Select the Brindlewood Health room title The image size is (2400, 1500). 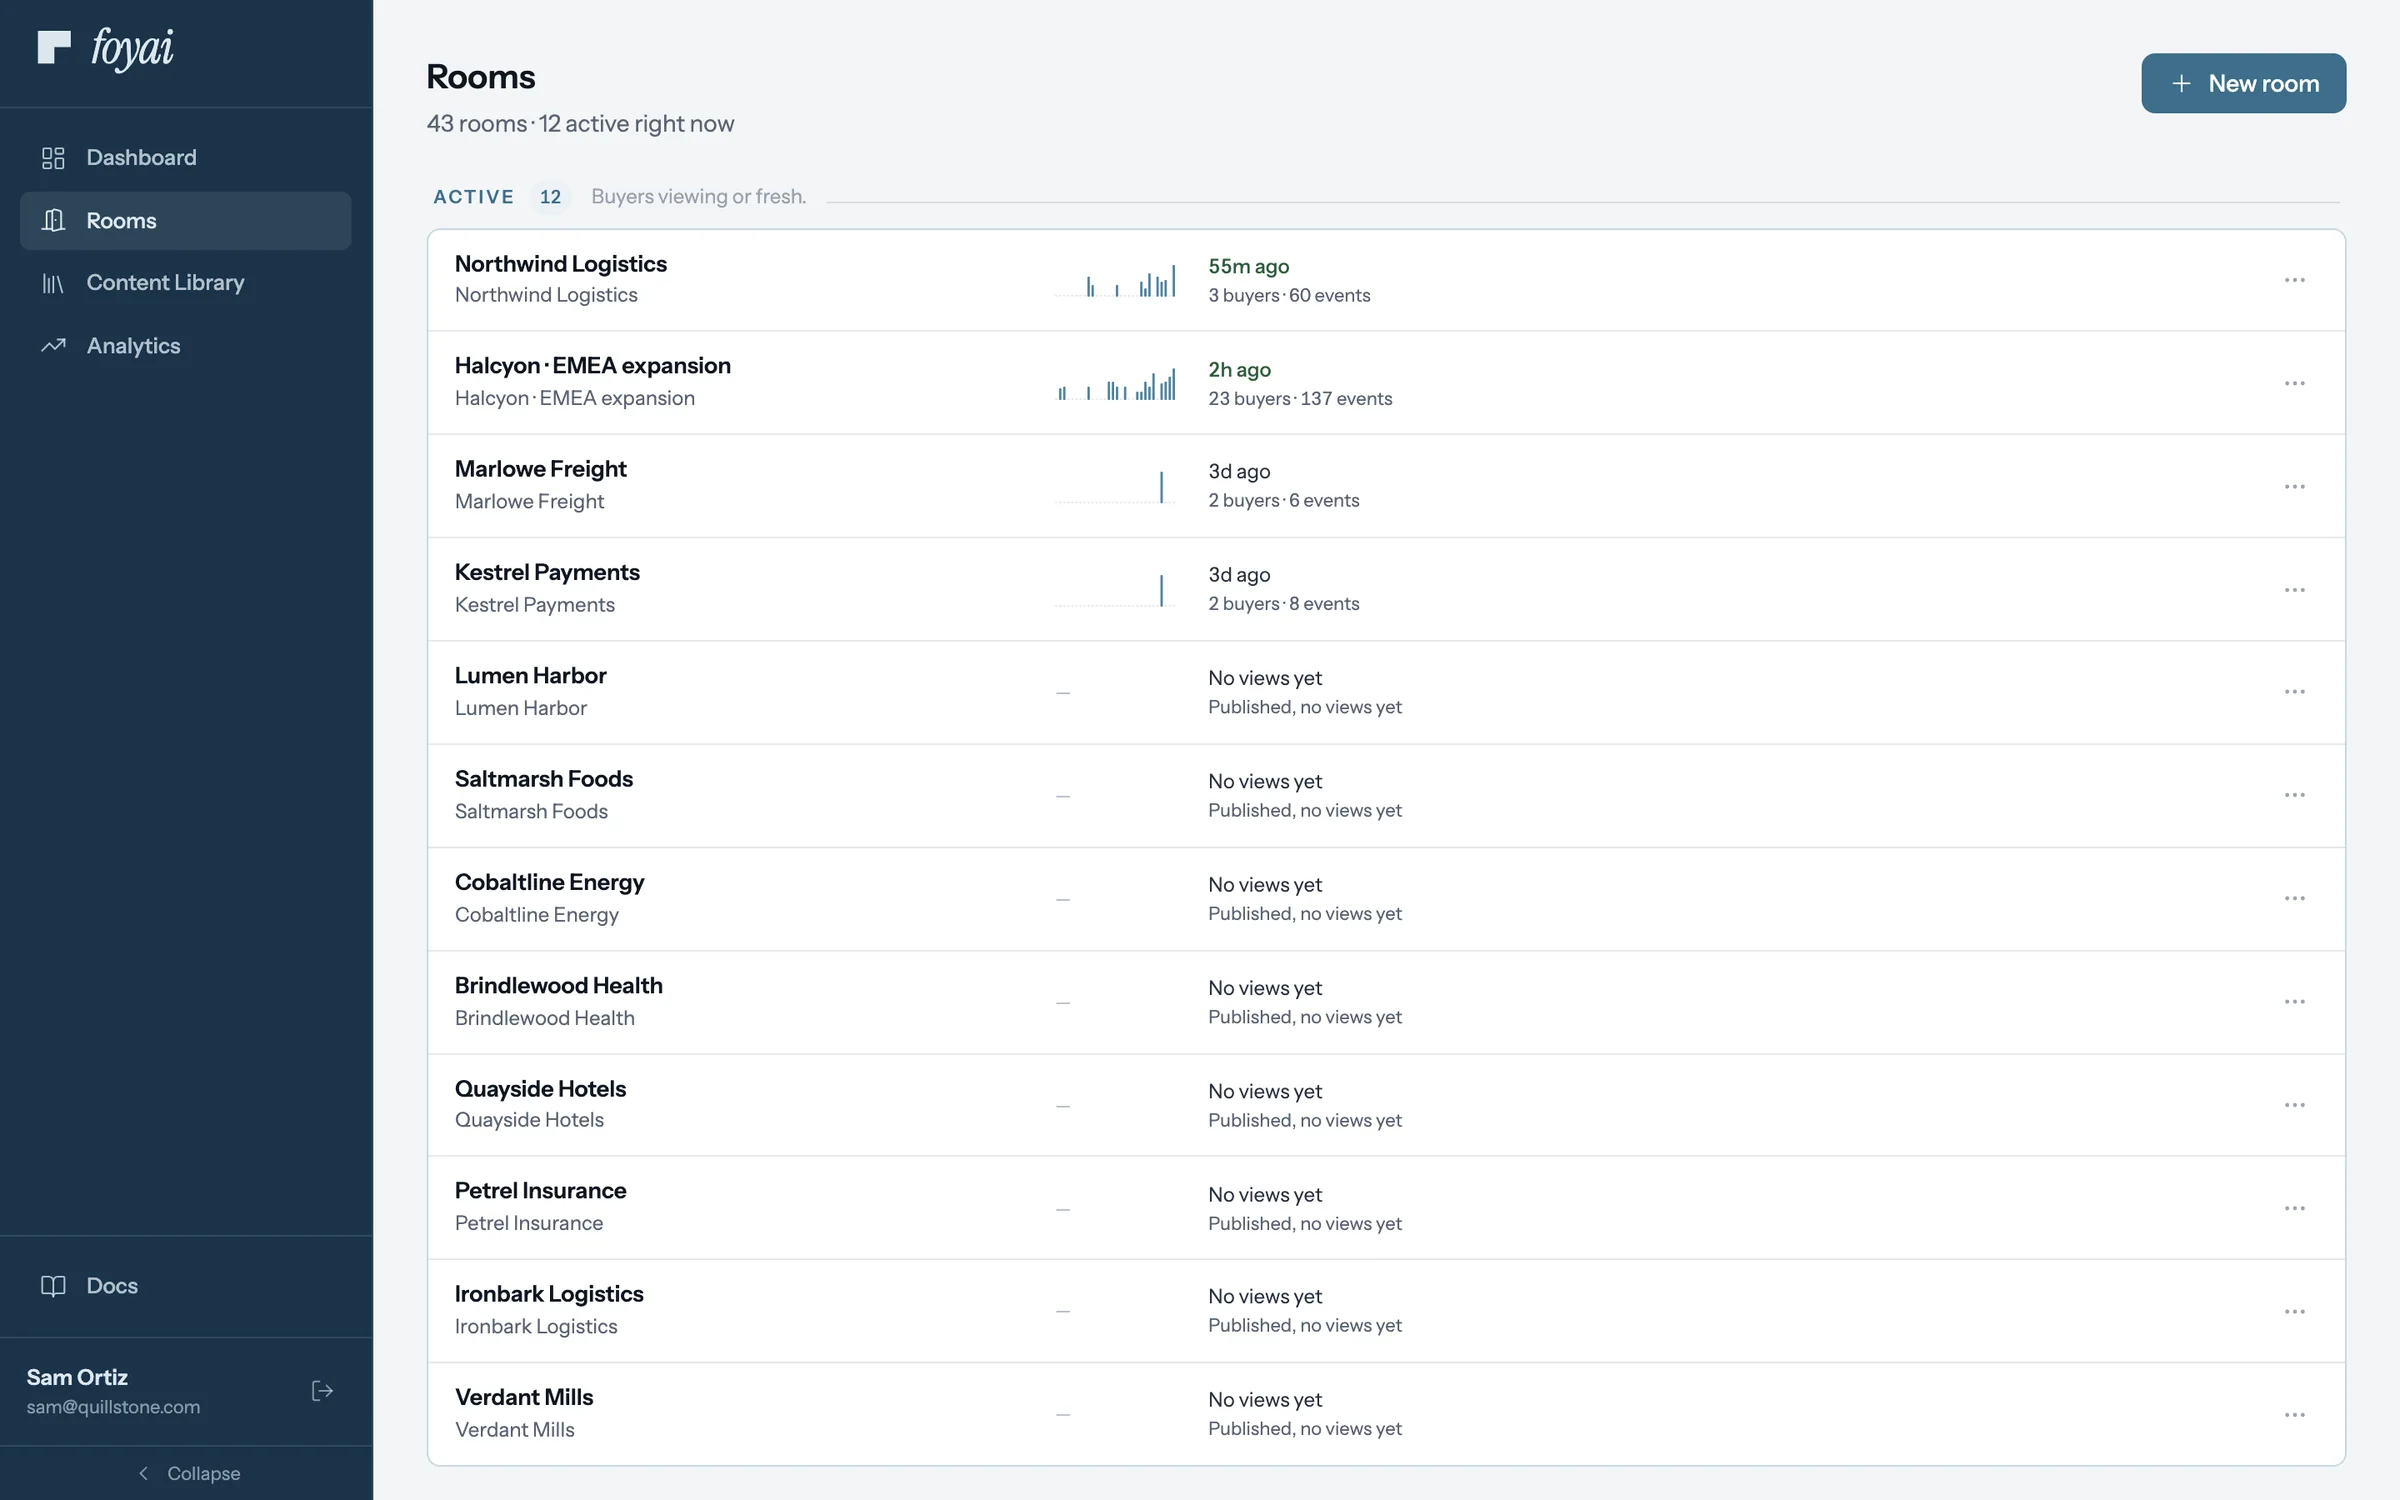558,985
